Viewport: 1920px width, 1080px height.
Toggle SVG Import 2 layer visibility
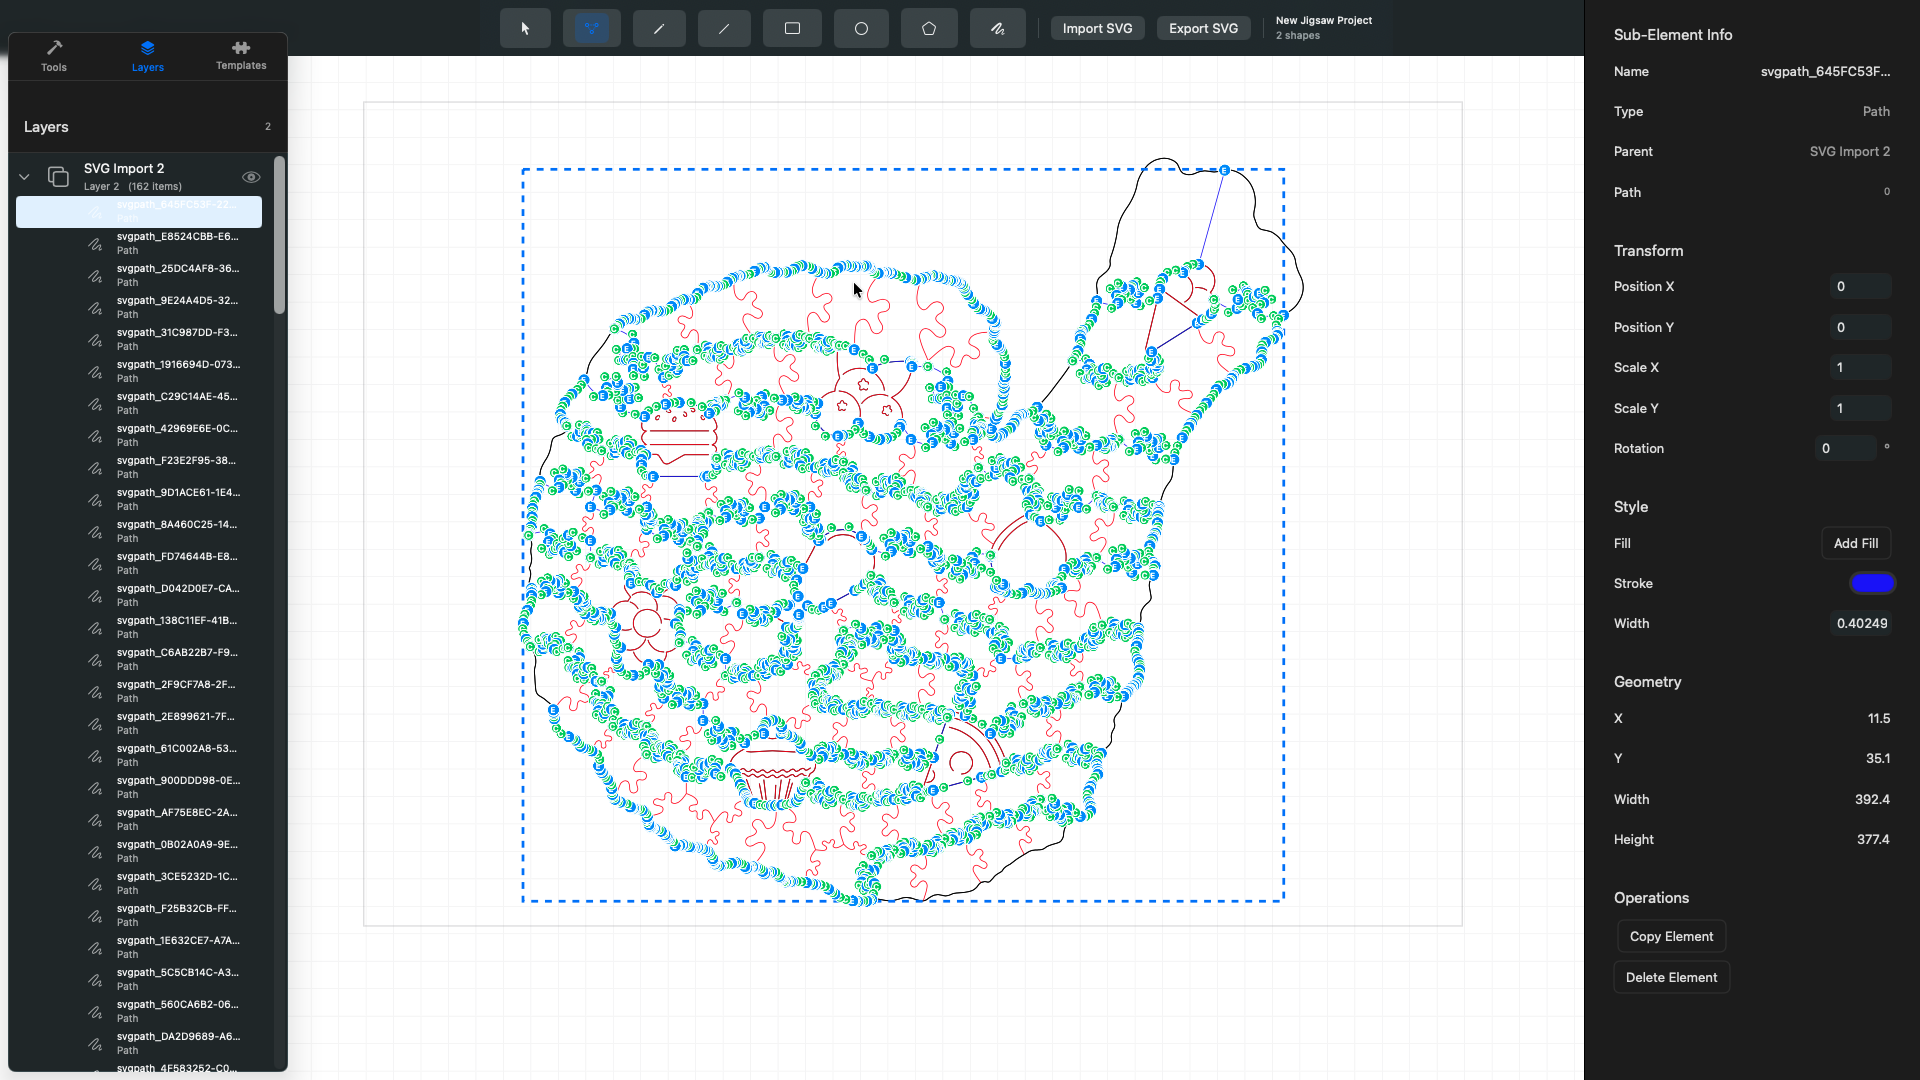pos(251,177)
